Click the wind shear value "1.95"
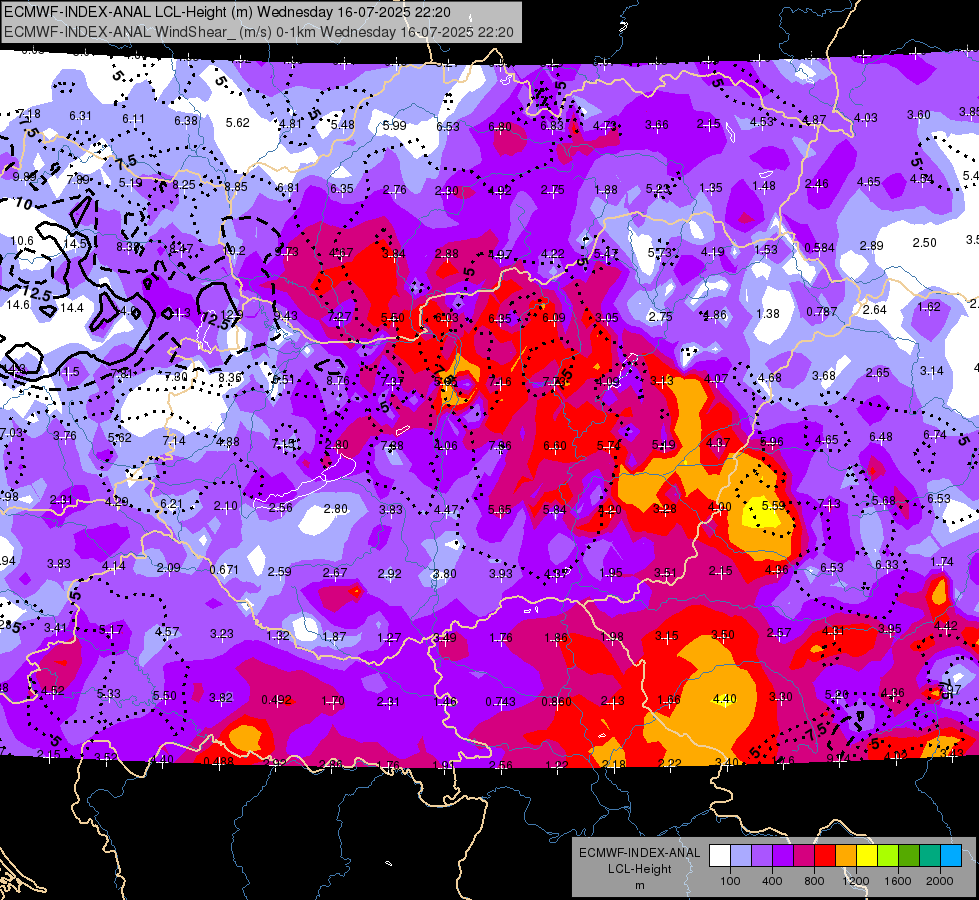979x900 pixels. [x=611, y=573]
